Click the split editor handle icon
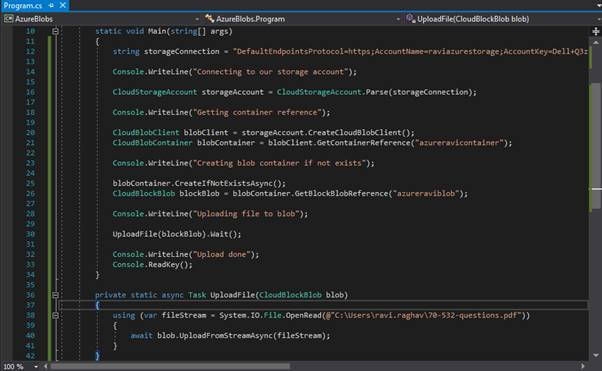The height and width of the screenshot is (371, 602). point(596,31)
